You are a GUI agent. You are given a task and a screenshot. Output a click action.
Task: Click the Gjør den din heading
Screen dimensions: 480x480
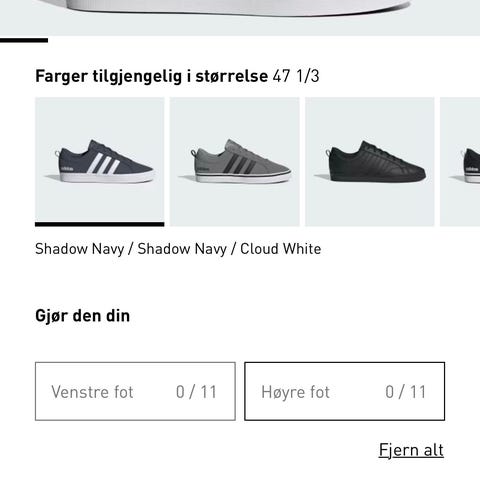(82, 316)
